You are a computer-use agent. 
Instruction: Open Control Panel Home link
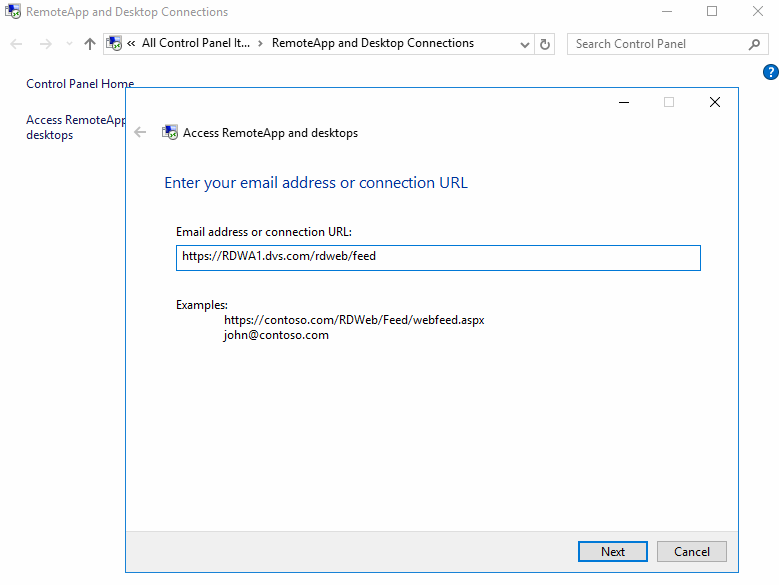[x=80, y=83]
